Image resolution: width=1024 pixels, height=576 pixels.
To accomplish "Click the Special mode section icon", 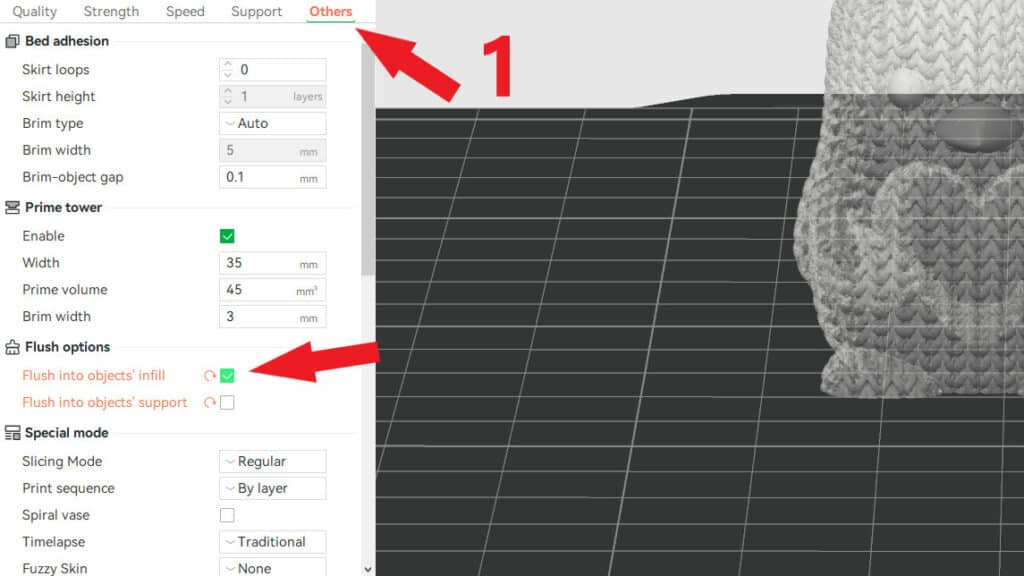I will click(x=12, y=433).
